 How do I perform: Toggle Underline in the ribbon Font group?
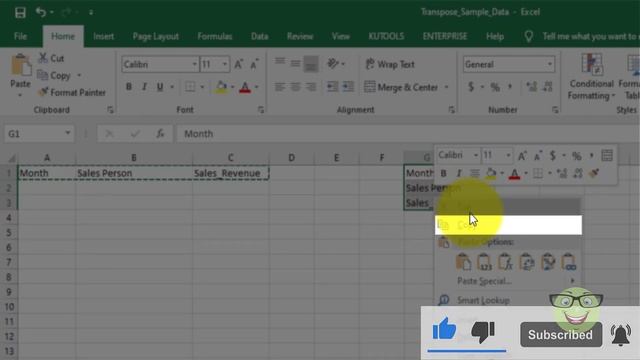coord(160,87)
